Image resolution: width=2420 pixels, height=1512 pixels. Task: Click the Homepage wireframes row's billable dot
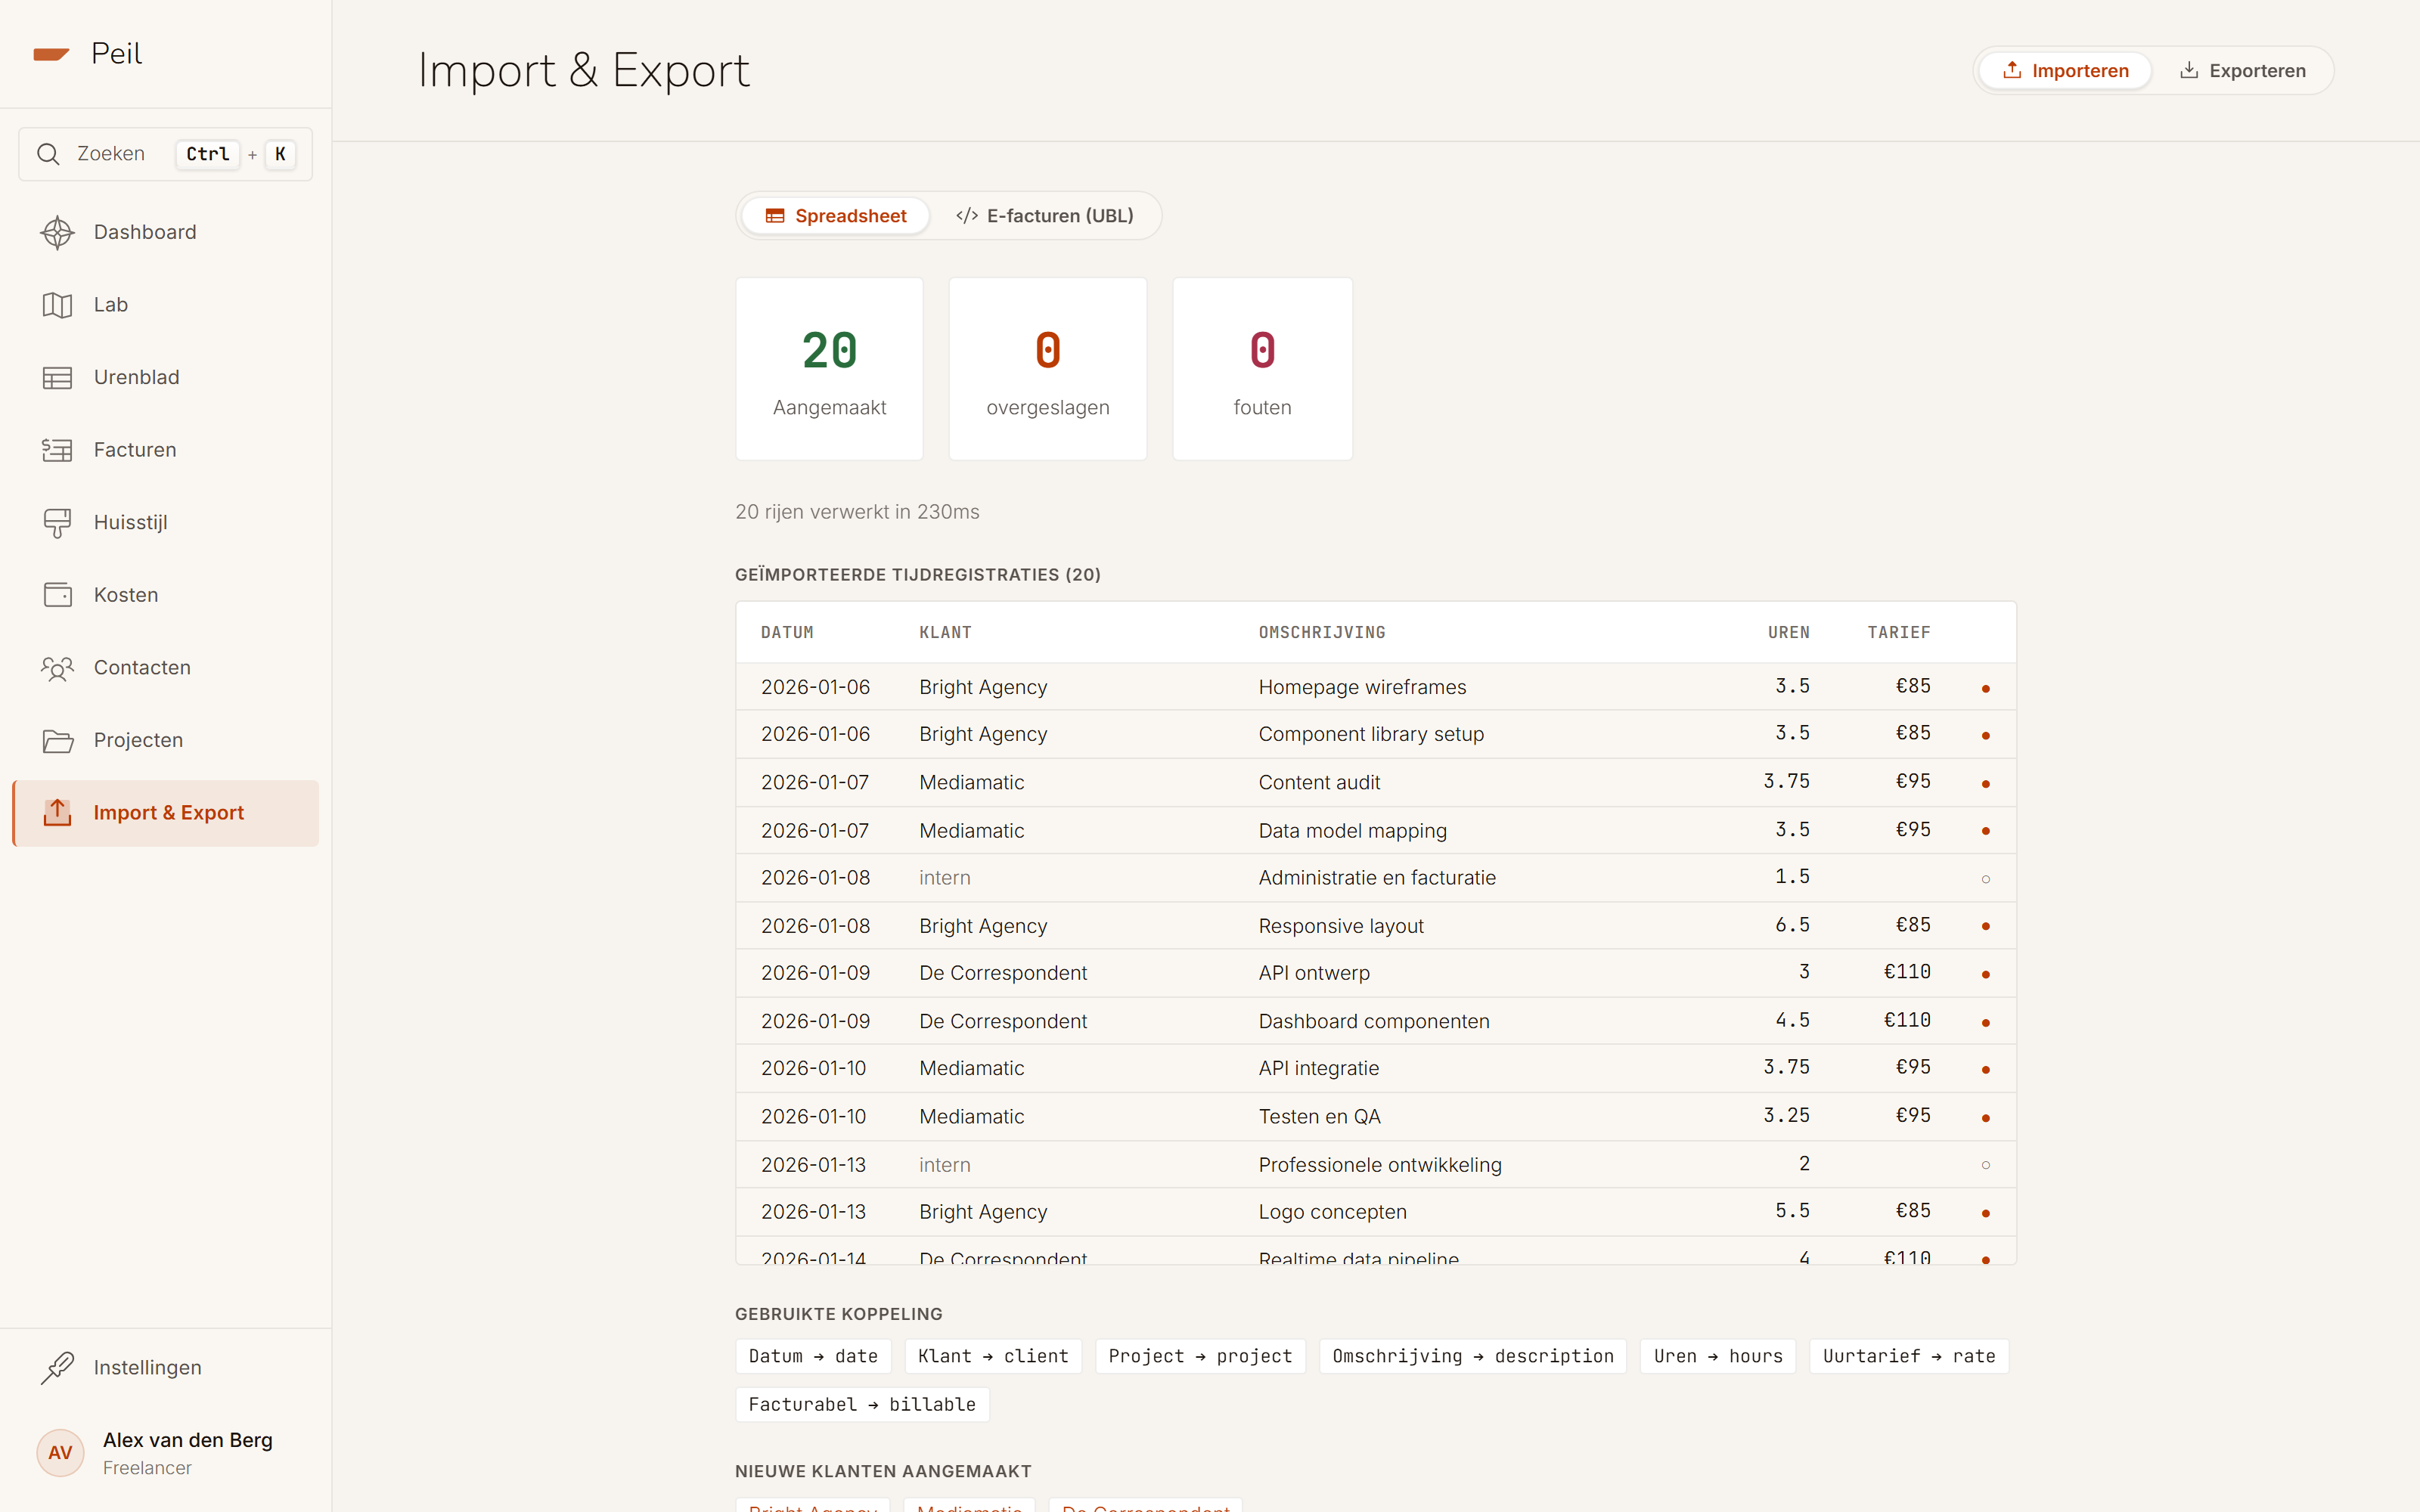(1986, 688)
